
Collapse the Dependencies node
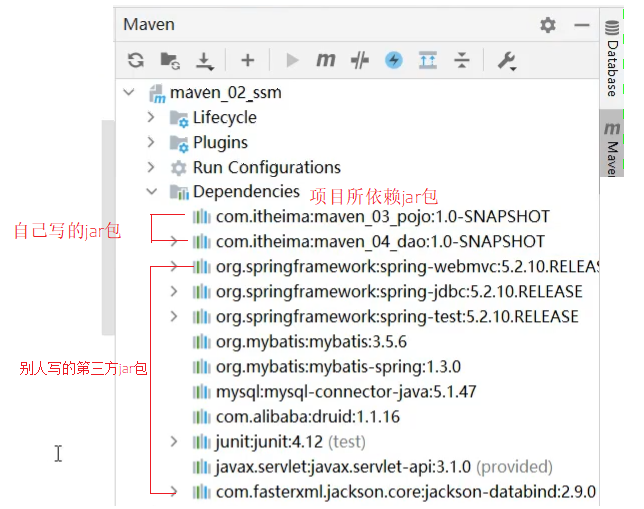[x=151, y=192]
